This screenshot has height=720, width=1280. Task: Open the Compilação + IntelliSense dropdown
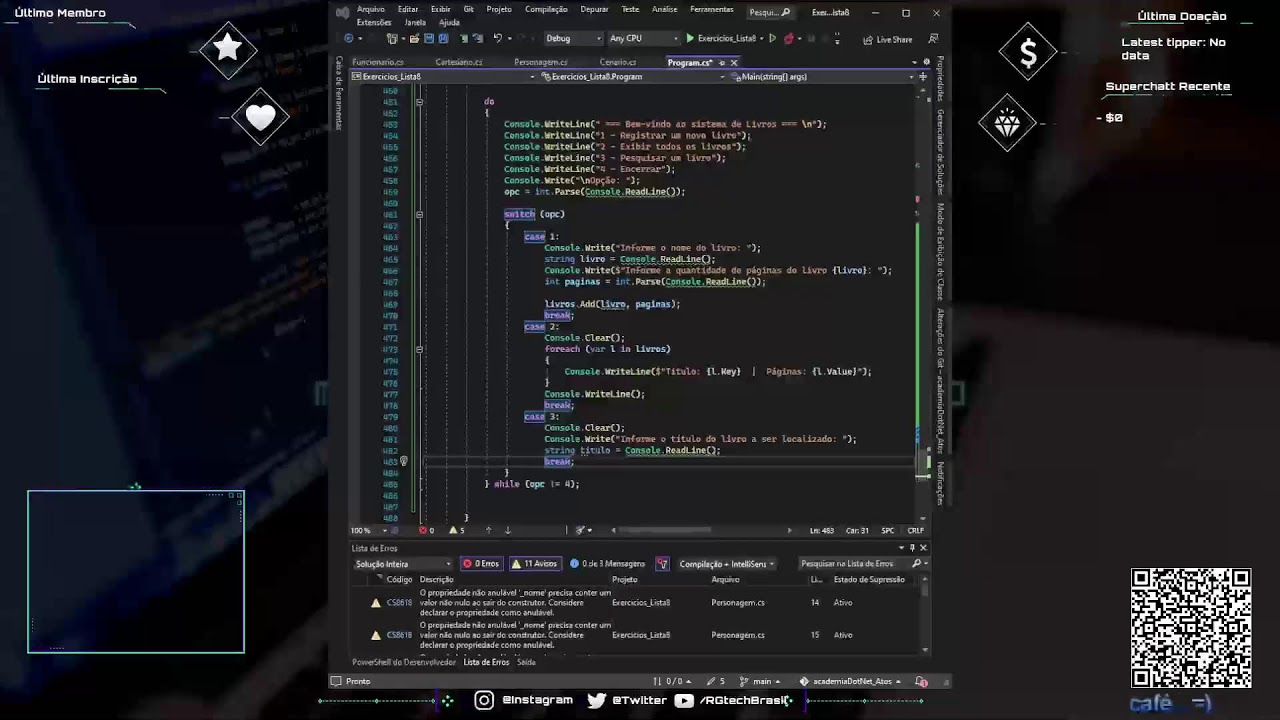tap(727, 564)
